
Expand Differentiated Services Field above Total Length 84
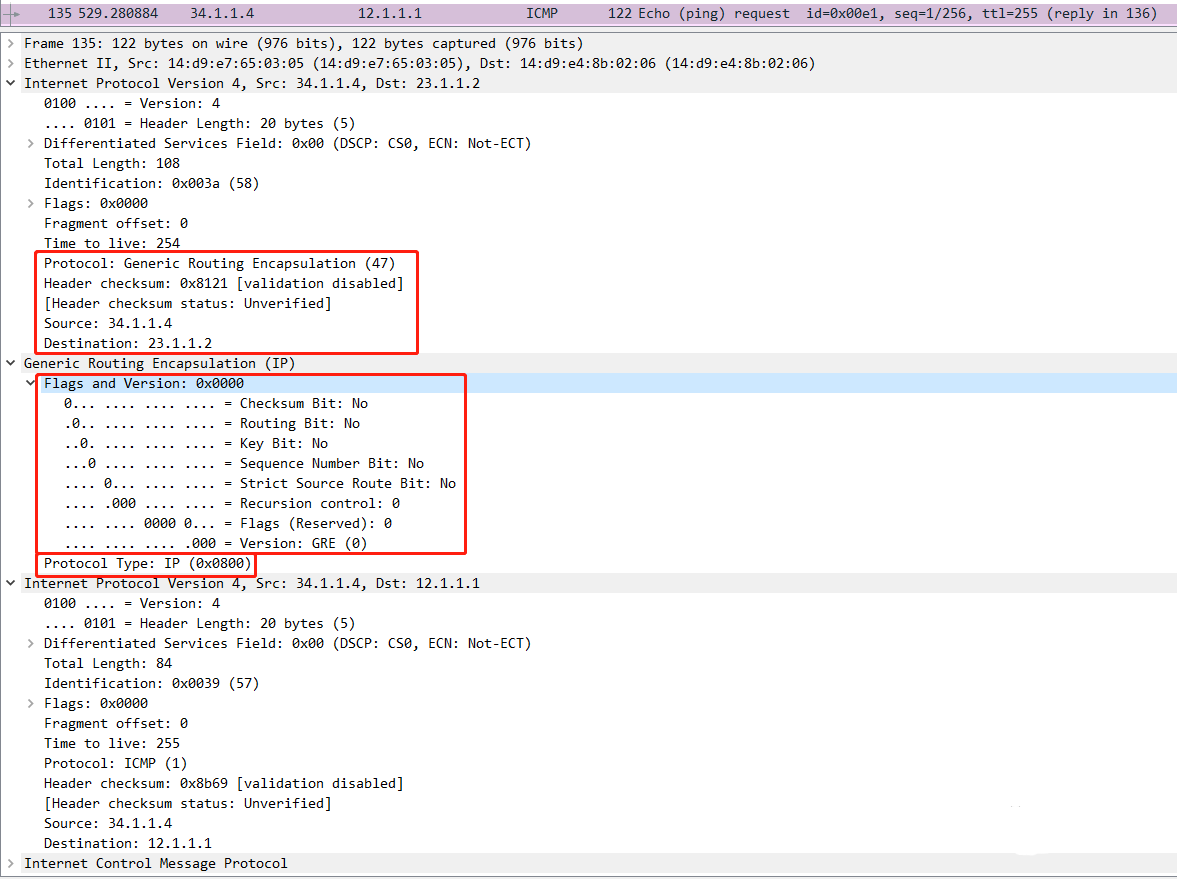(30, 643)
